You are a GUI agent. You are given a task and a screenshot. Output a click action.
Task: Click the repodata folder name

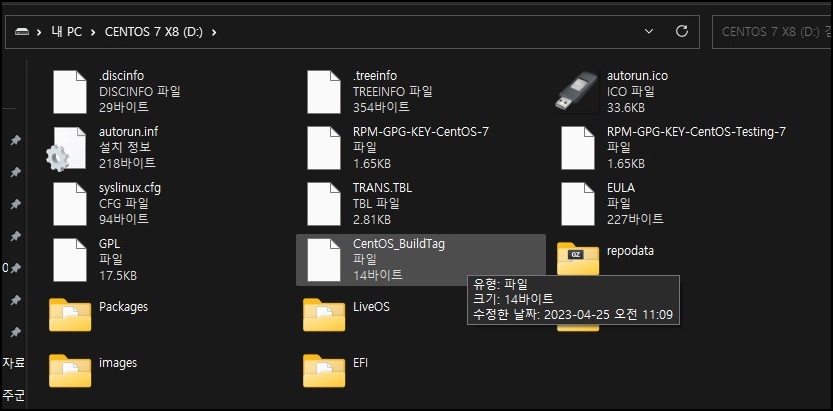tap(630, 251)
